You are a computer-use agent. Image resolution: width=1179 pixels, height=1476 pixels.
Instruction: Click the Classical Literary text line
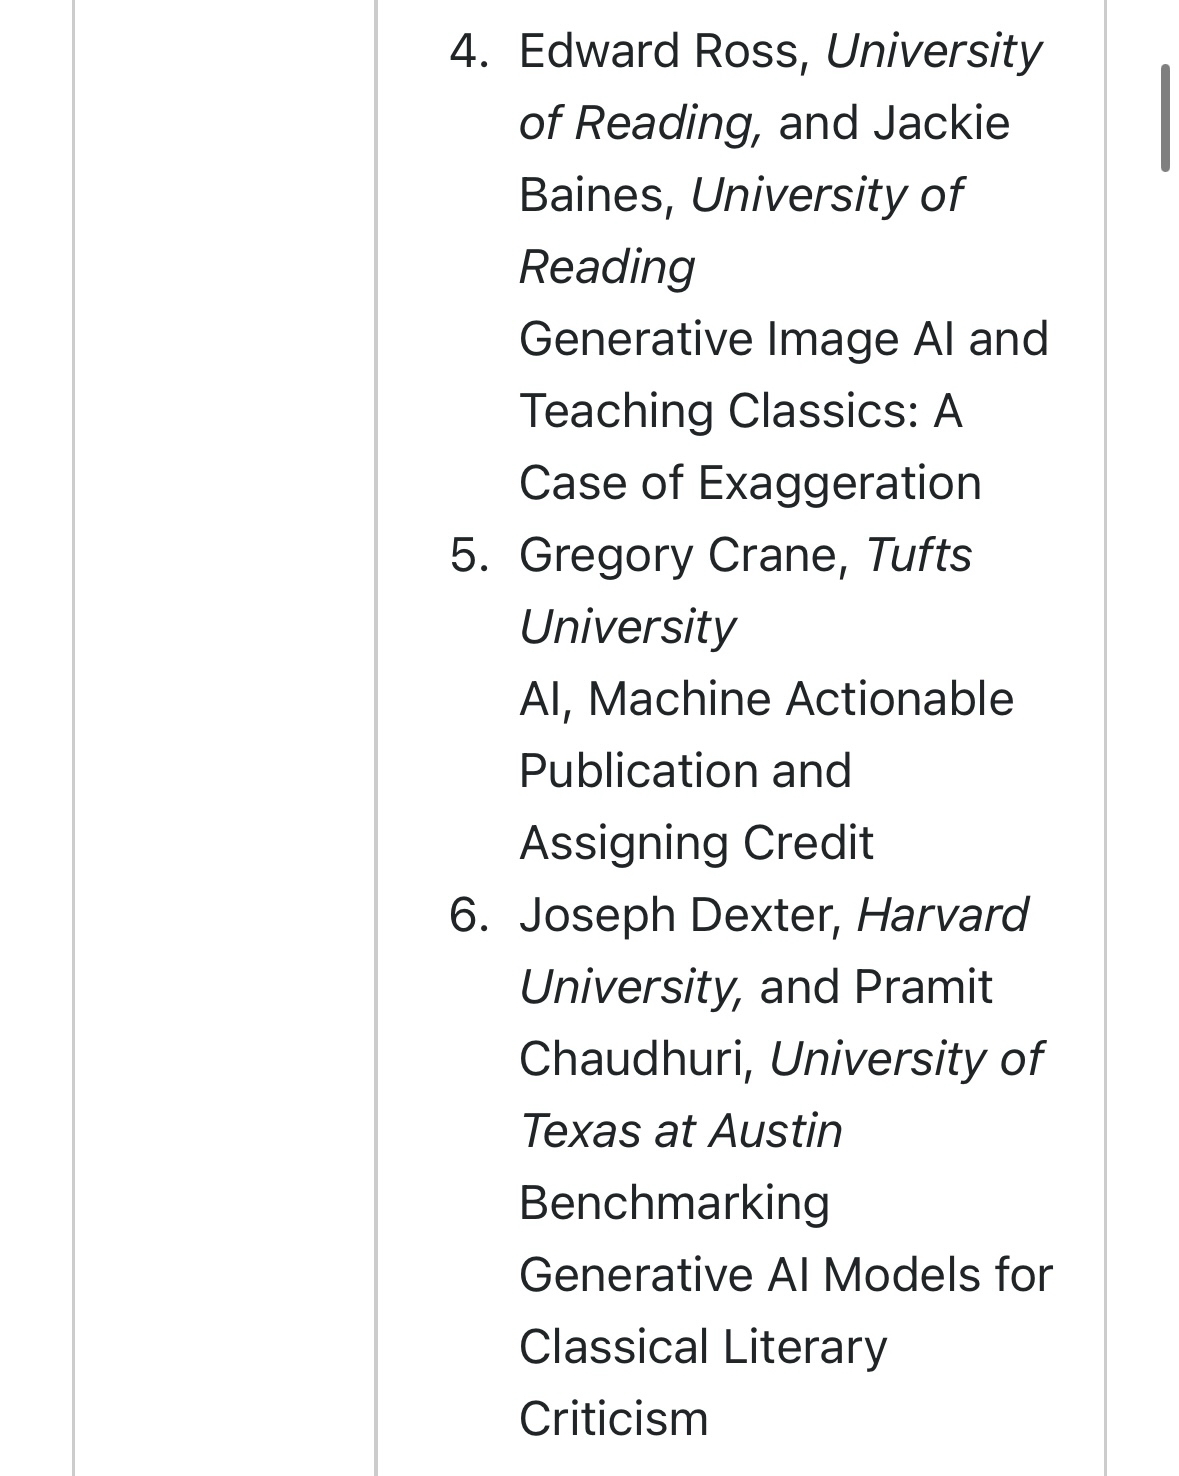click(702, 1347)
